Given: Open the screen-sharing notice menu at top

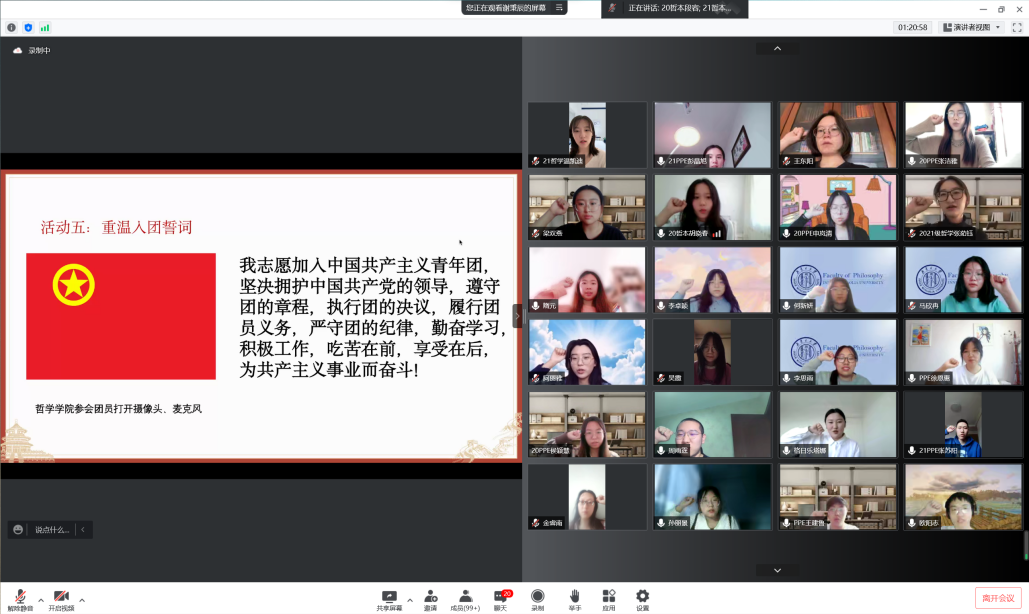Looking at the screenshot, I should pos(560,7).
